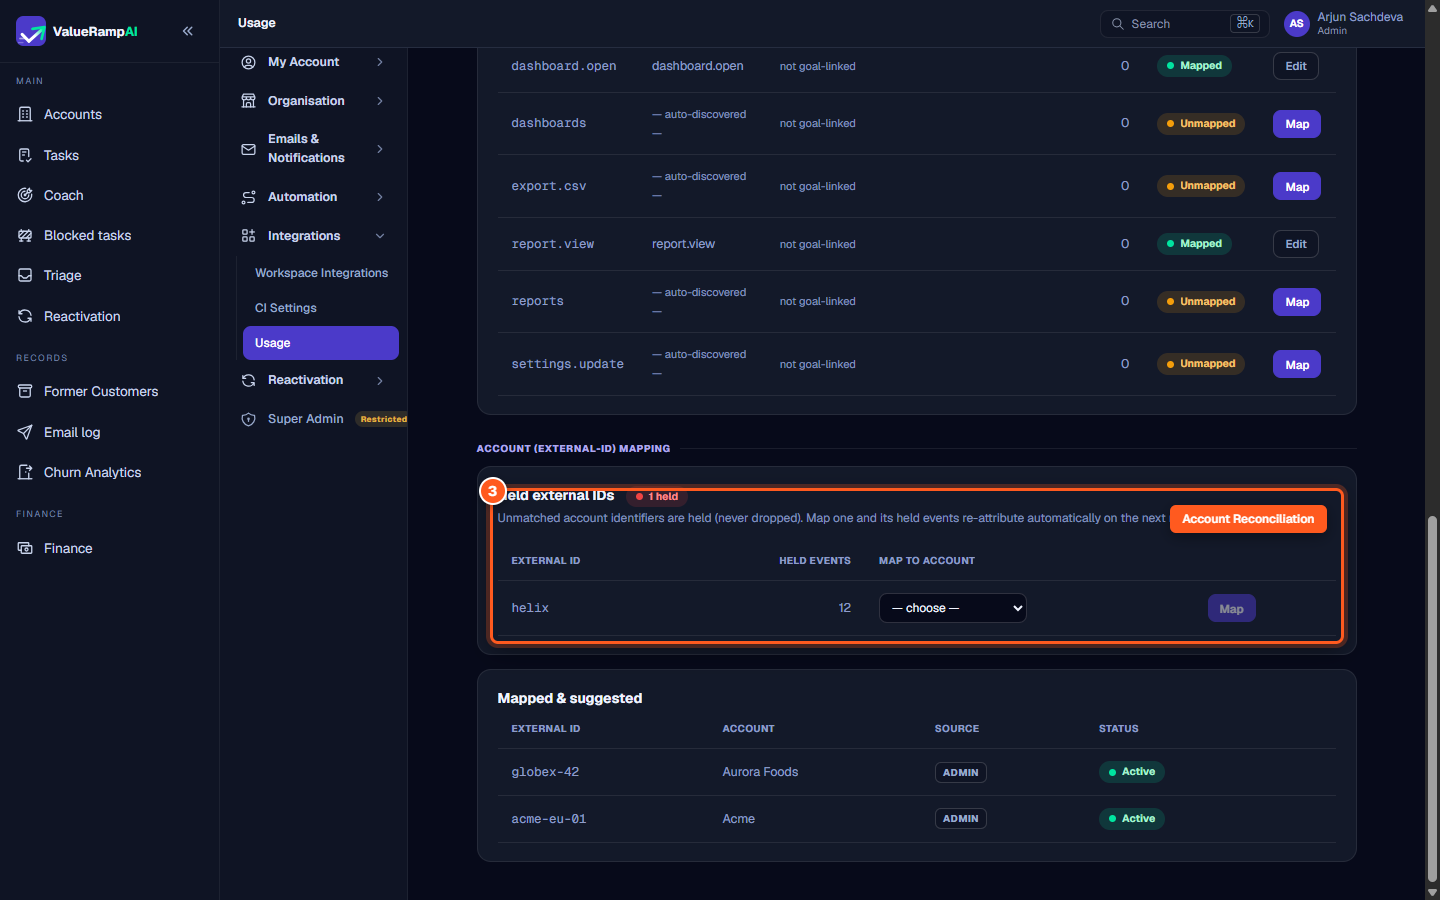Click the settings Reactivation refresh icon
Screen dimensions: 1440x900
(x=248, y=380)
